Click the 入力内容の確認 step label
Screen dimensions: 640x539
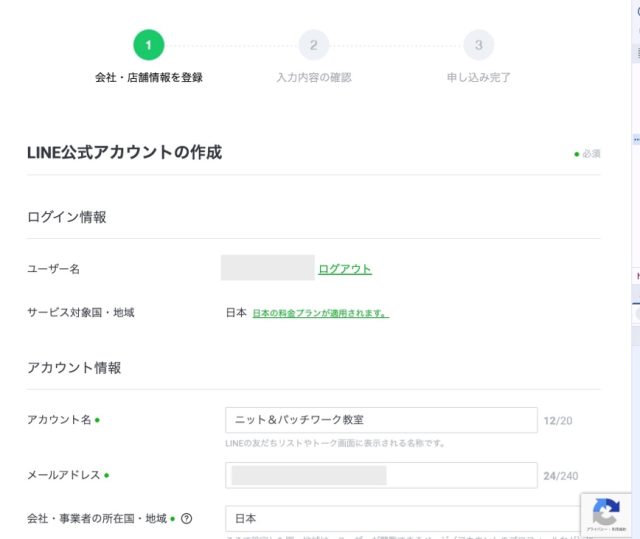coord(314,78)
